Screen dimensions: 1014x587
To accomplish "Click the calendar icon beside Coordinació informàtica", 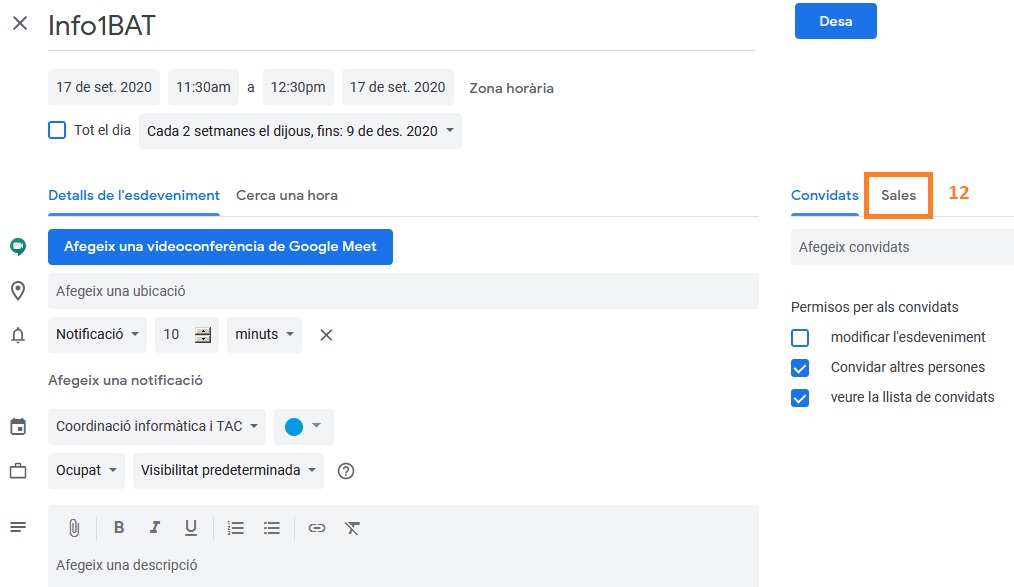I will (18, 427).
